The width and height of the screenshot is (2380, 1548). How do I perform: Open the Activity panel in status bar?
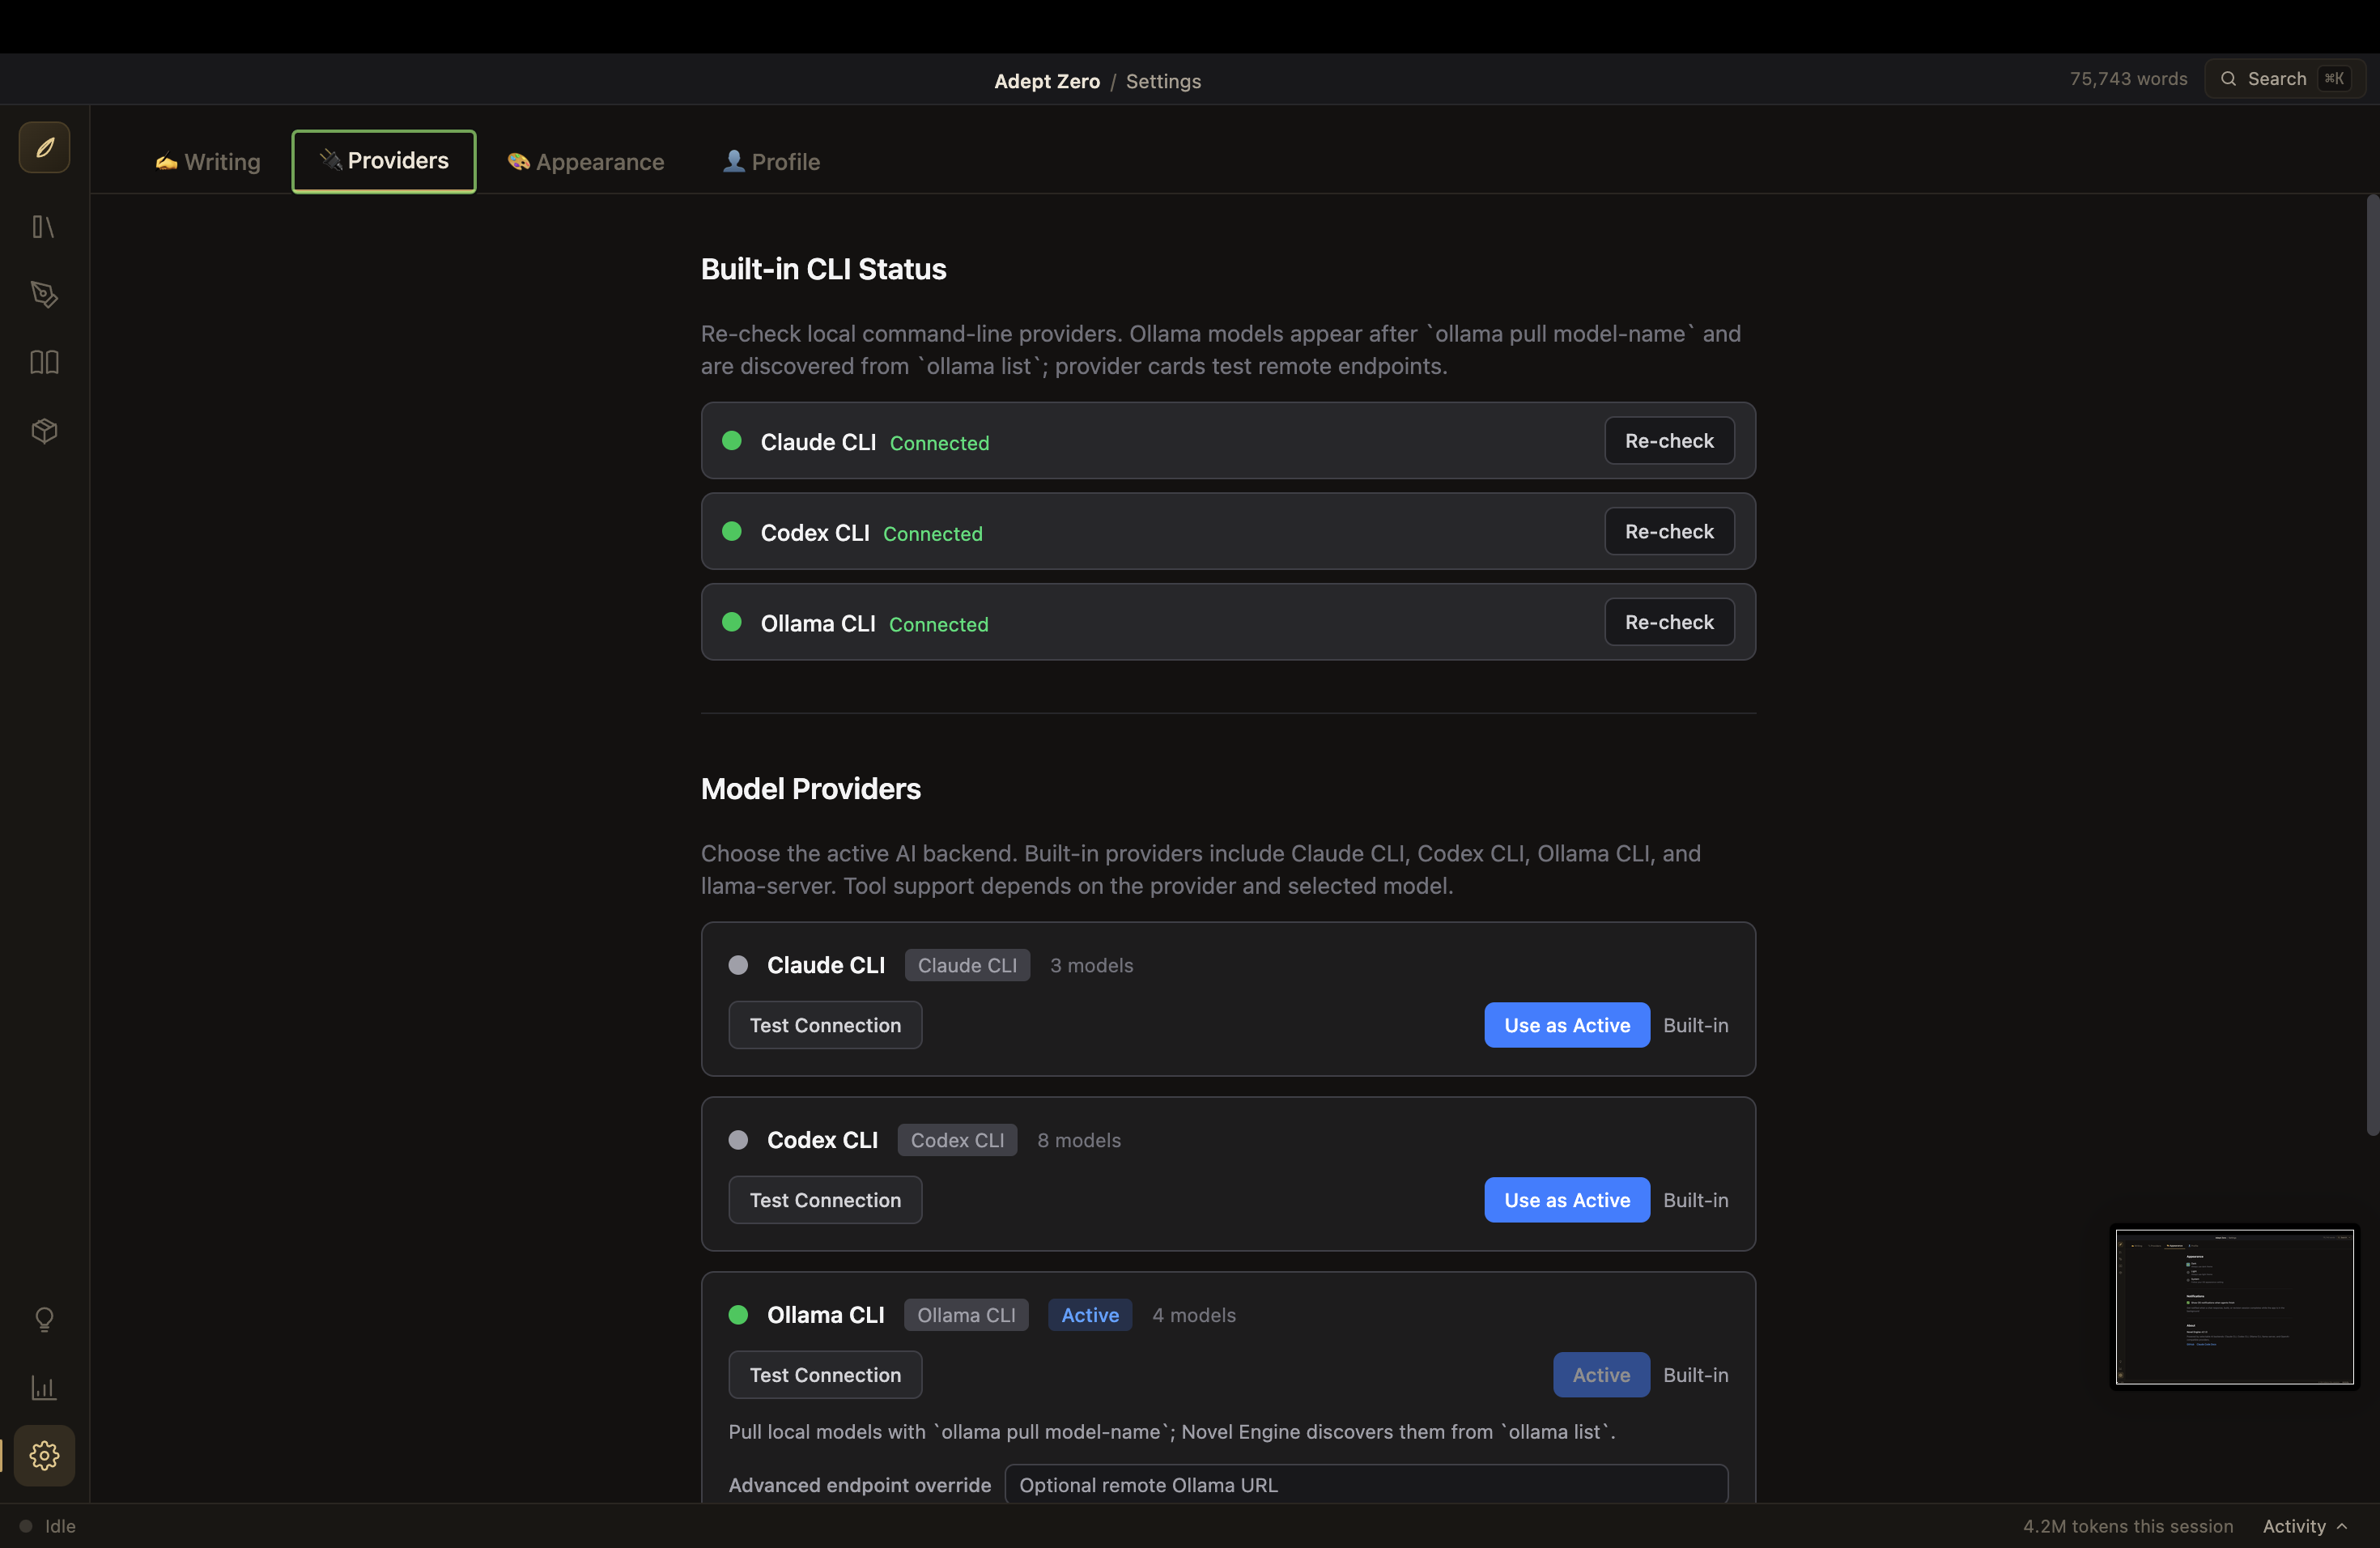(2304, 1526)
